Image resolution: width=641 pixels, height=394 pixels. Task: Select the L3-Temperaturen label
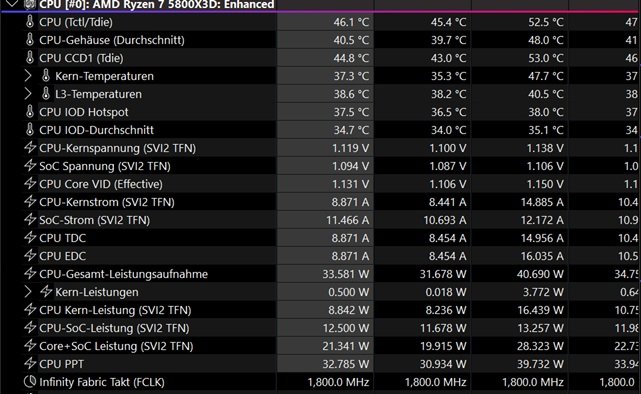[99, 94]
